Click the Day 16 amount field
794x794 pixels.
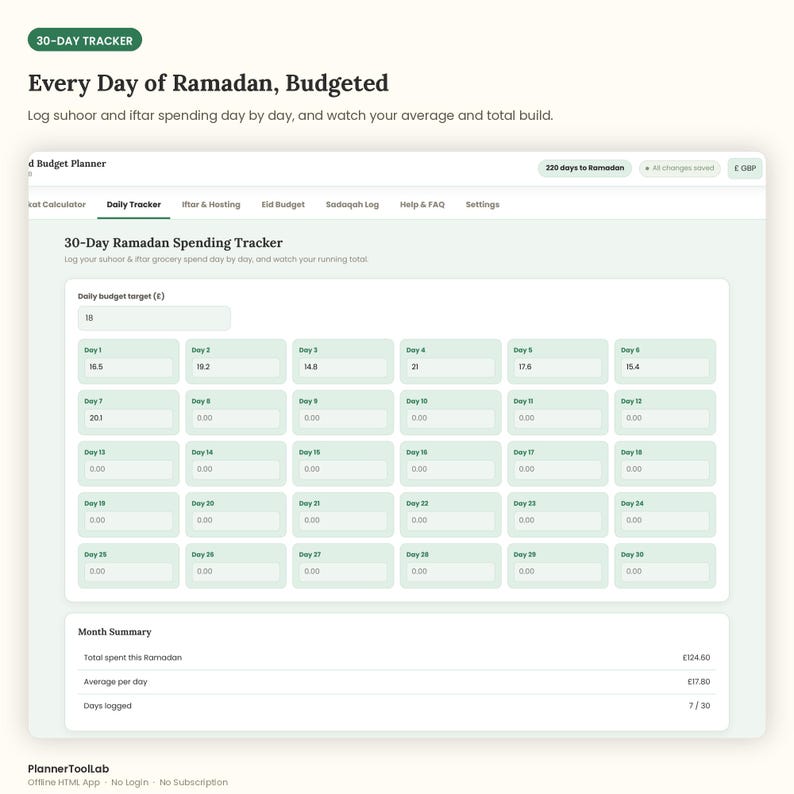(x=451, y=469)
